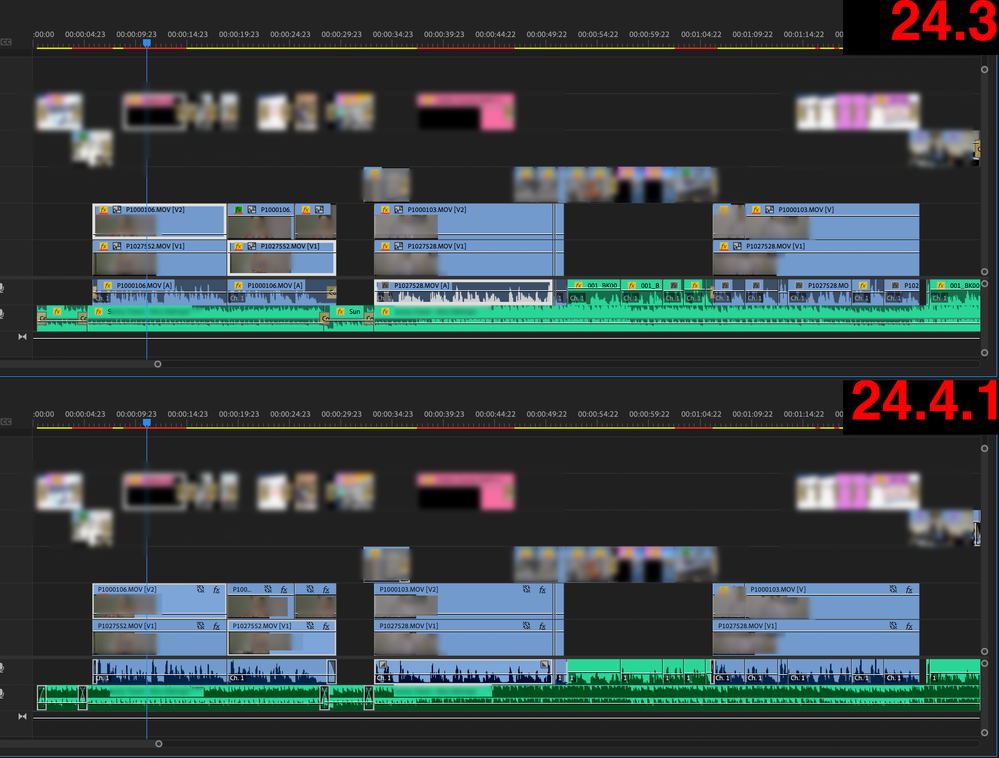Viewport: 999px width, 758px height.
Task: Click gray fx badge on P1027528.MOV [A] audio clip
Action: (385, 286)
